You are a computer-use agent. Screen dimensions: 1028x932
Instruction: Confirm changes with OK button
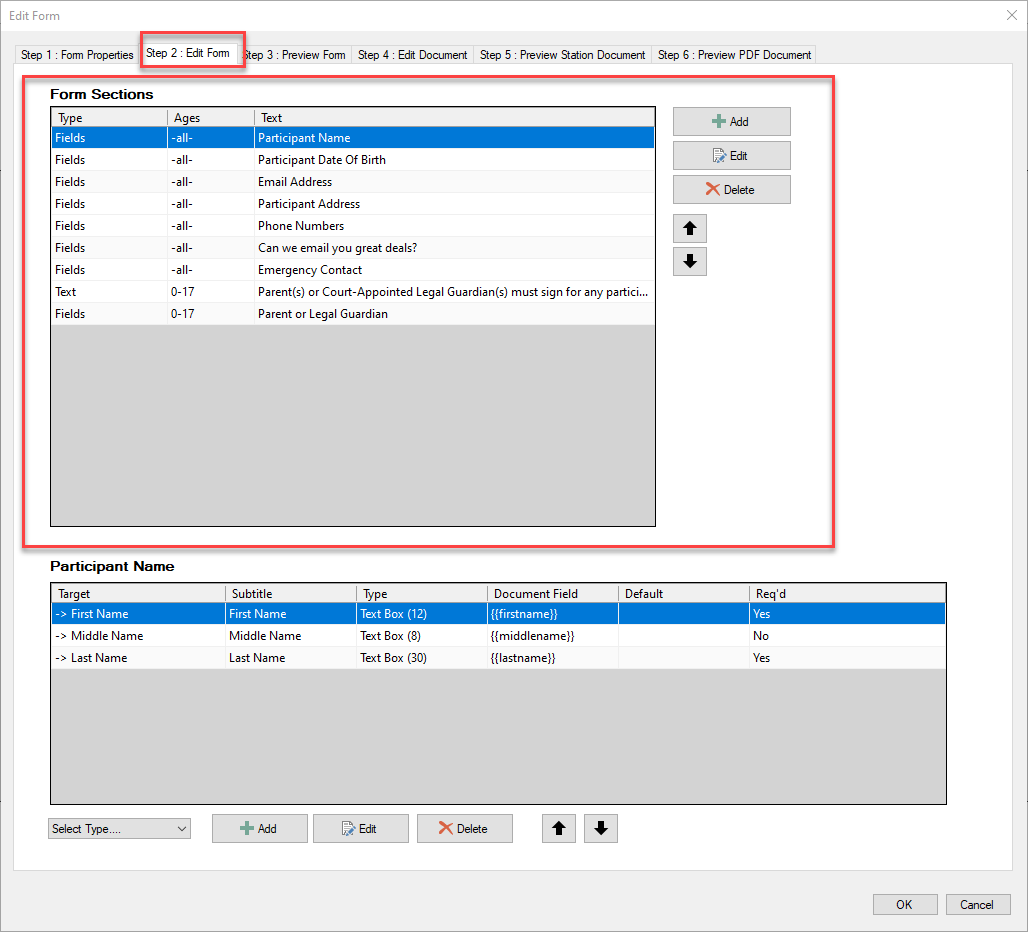tap(905, 904)
